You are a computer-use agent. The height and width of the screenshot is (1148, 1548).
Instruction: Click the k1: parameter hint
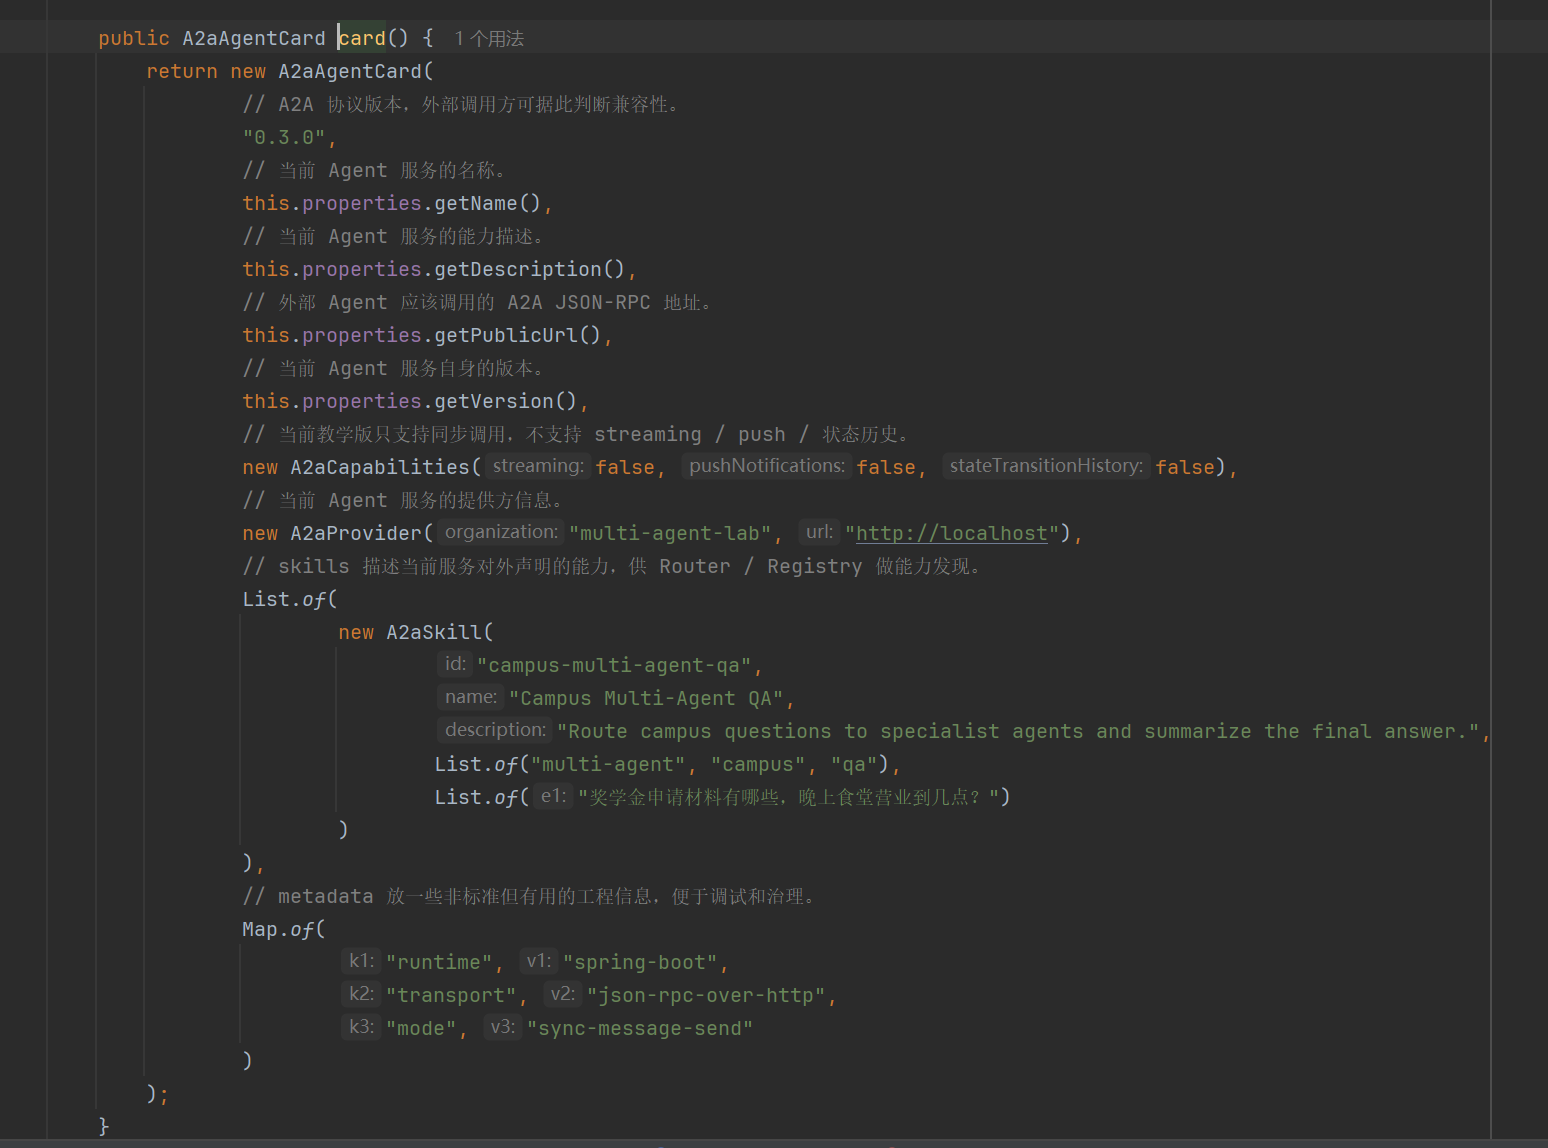361,961
